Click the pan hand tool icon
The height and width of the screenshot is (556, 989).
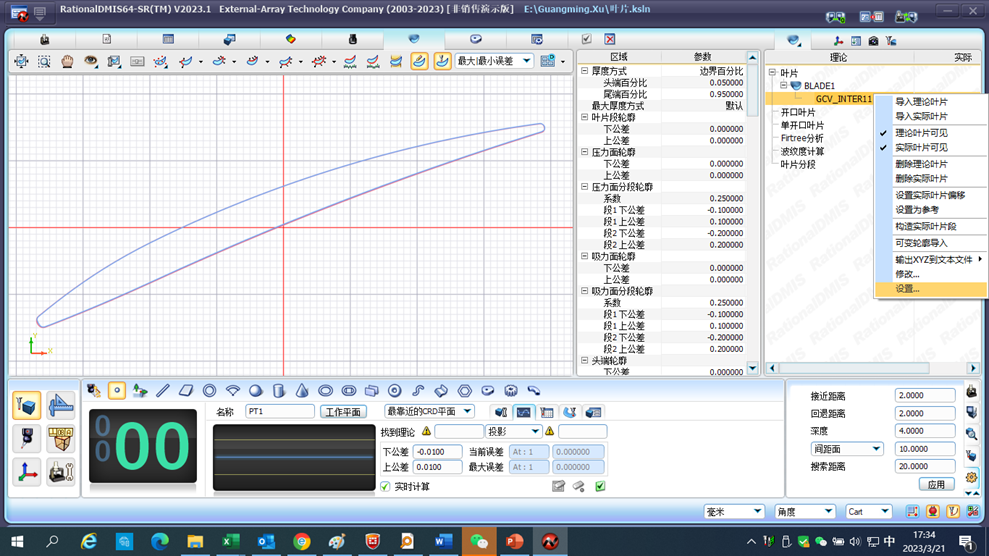click(x=67, y=61)
